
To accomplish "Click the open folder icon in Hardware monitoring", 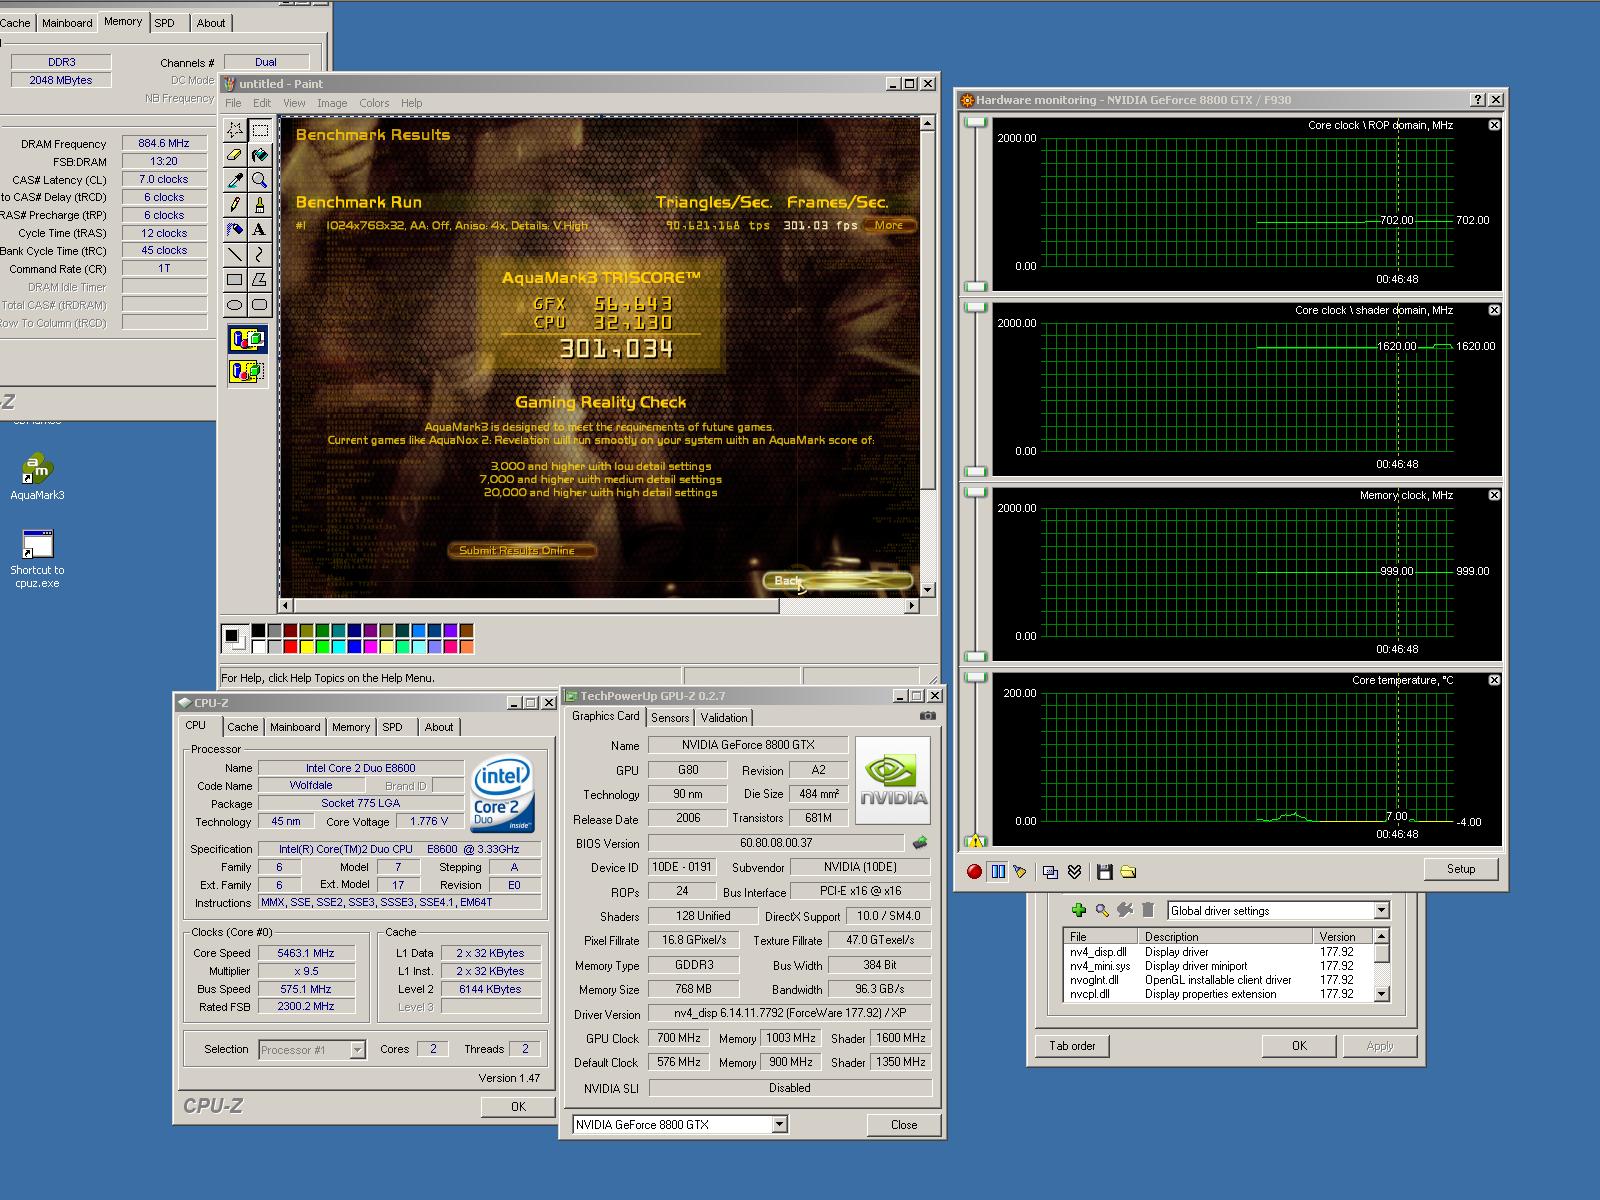I will tap(1128, 872).
